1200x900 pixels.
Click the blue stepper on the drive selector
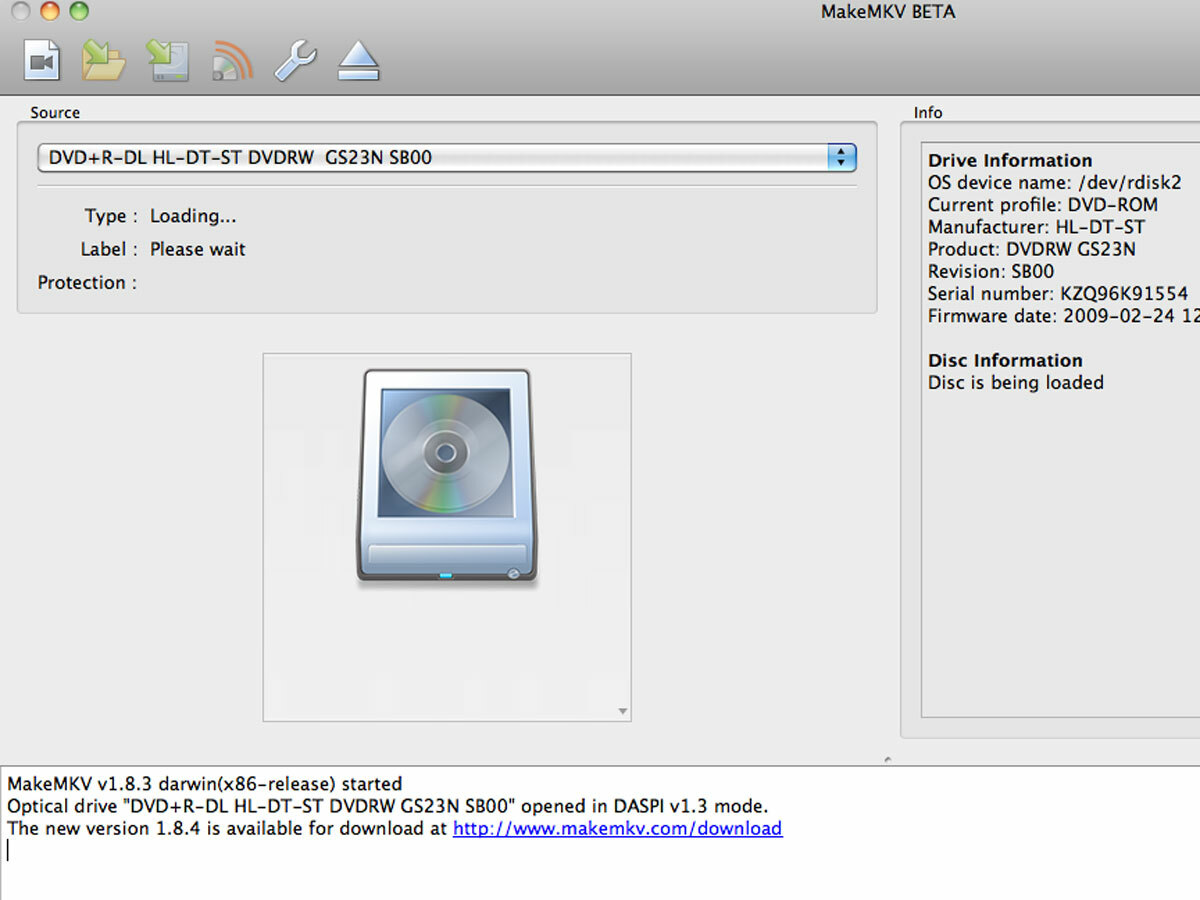pos(843,158)
